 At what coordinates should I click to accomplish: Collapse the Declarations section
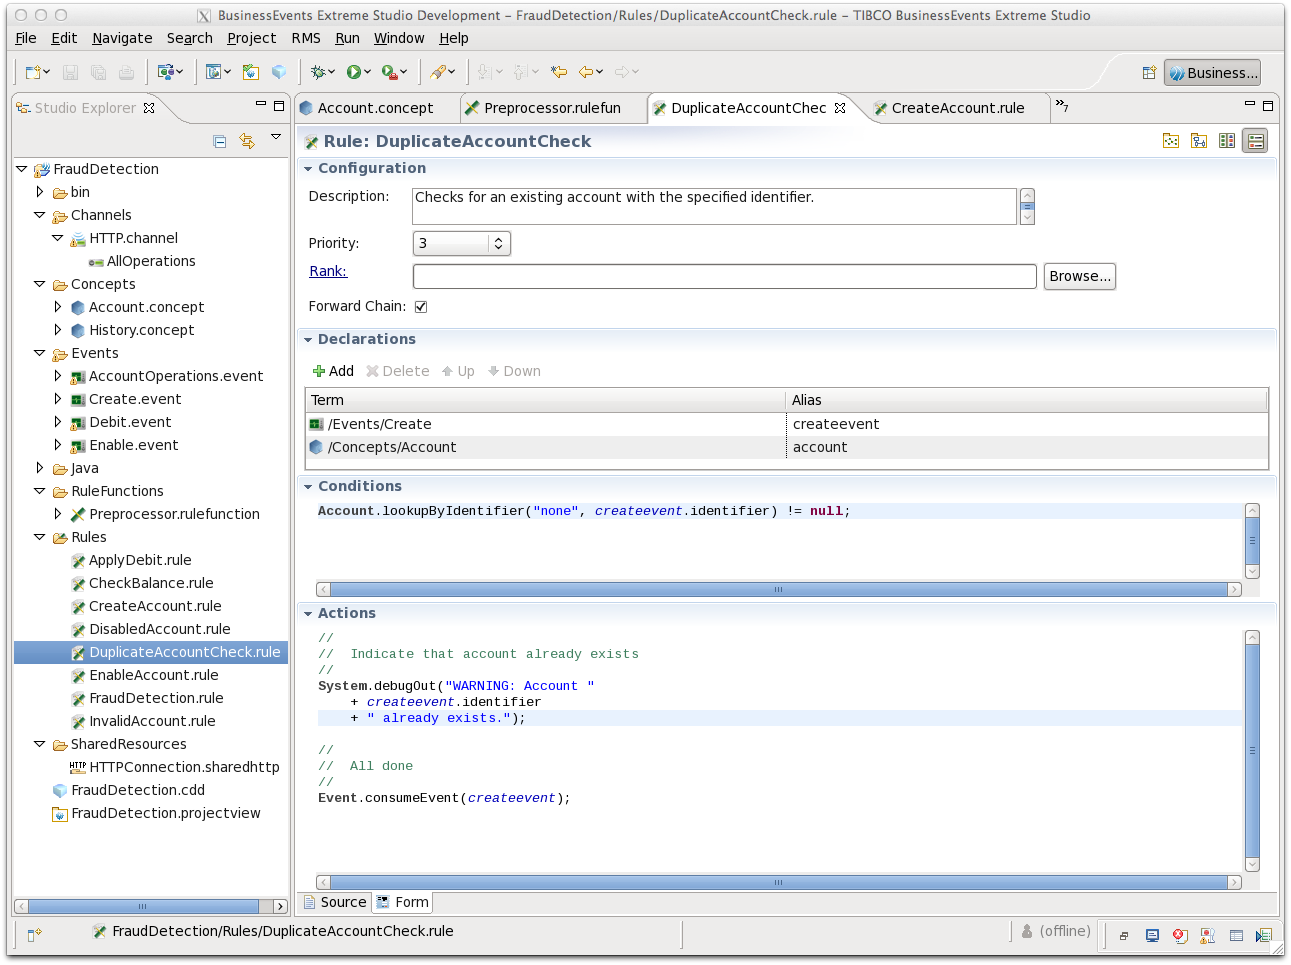[308, 340]
